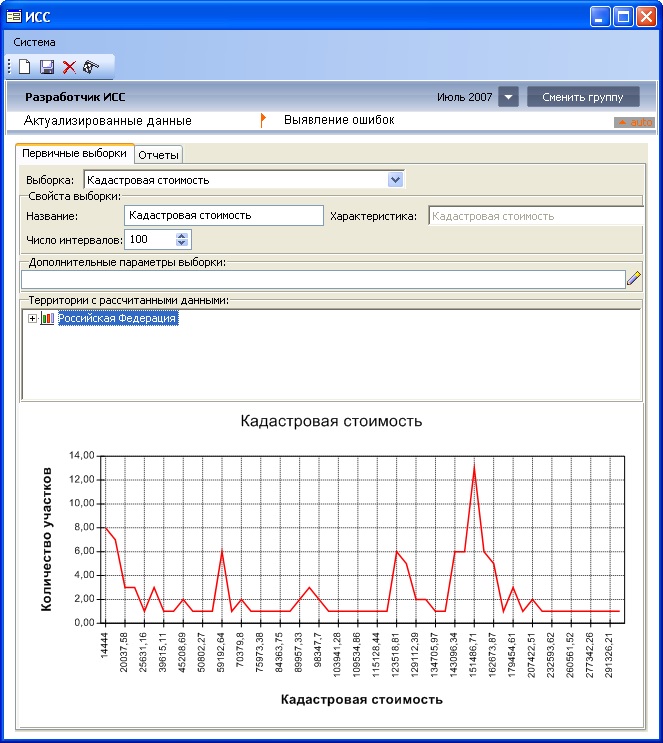Switch to the Отчеты tab
Image resolution: width=663 pixels, height=743 pixels.
tap(158, 155)
